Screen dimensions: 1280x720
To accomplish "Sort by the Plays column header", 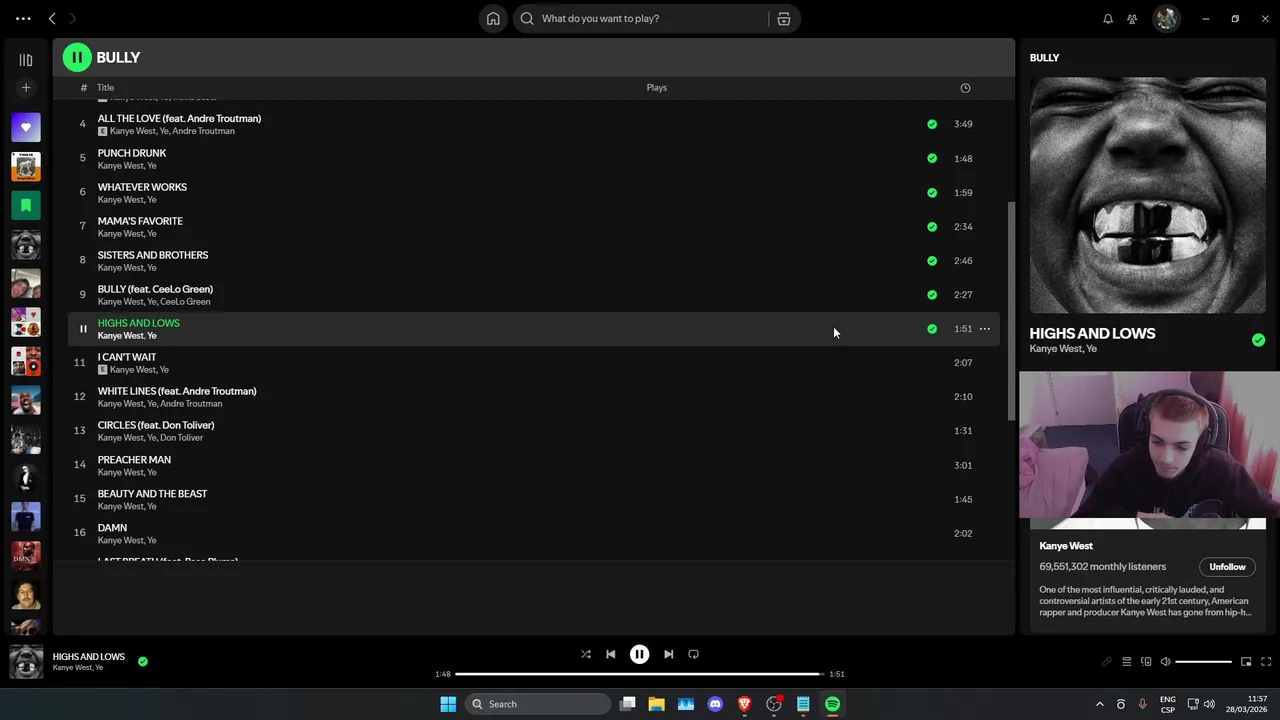I will [x=656, y=88].
